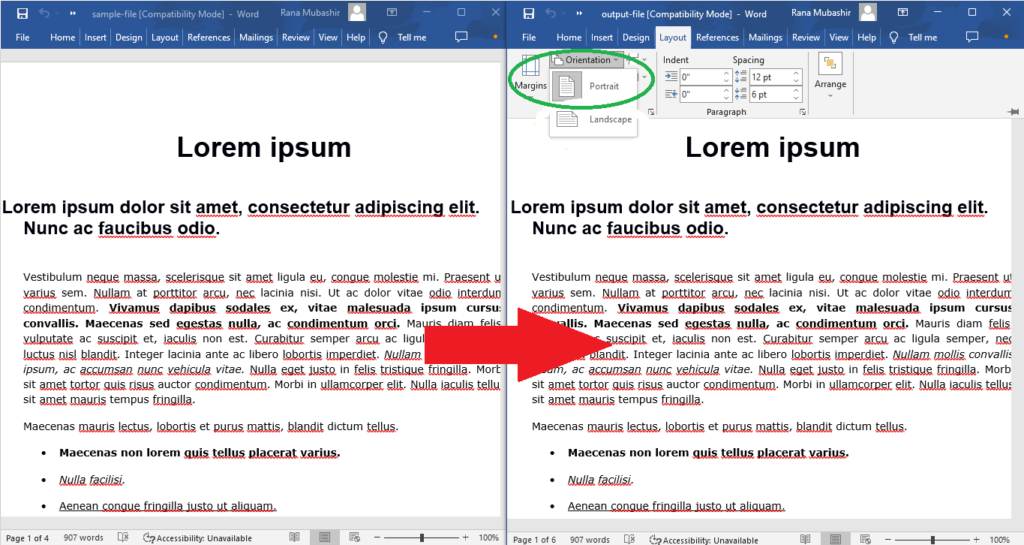
Task: Open Comments icon in the output-file window
Action: tap(968, 37)
